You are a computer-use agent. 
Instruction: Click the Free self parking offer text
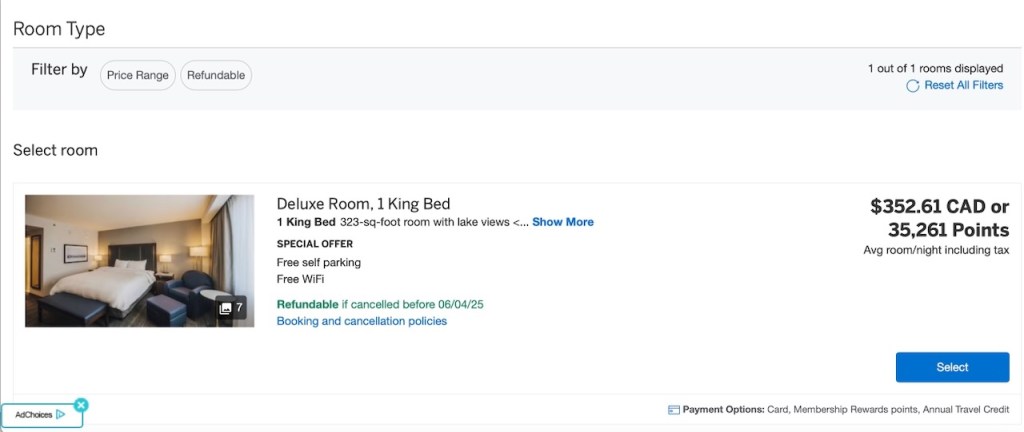pos(318,262)
